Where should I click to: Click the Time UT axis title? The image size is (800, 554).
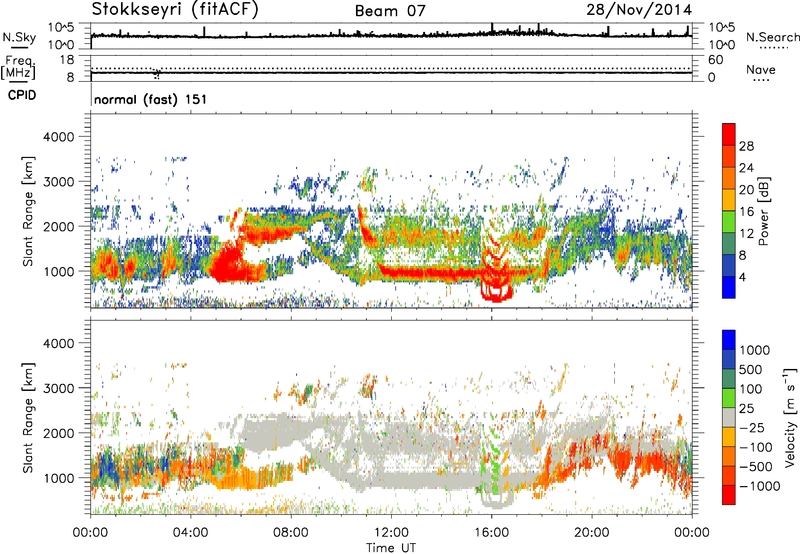391,547
